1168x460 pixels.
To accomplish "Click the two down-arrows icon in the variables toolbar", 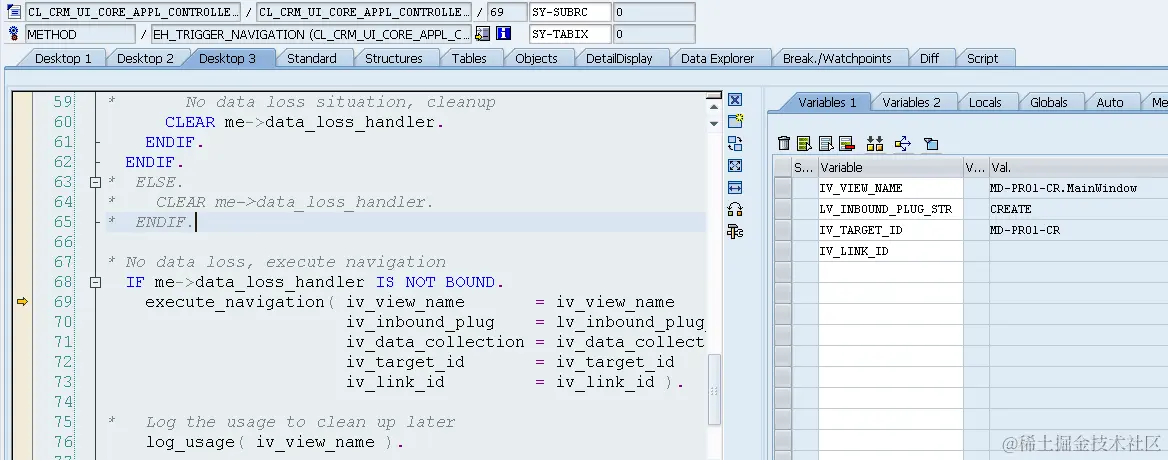I will click(x=875, y=144).
